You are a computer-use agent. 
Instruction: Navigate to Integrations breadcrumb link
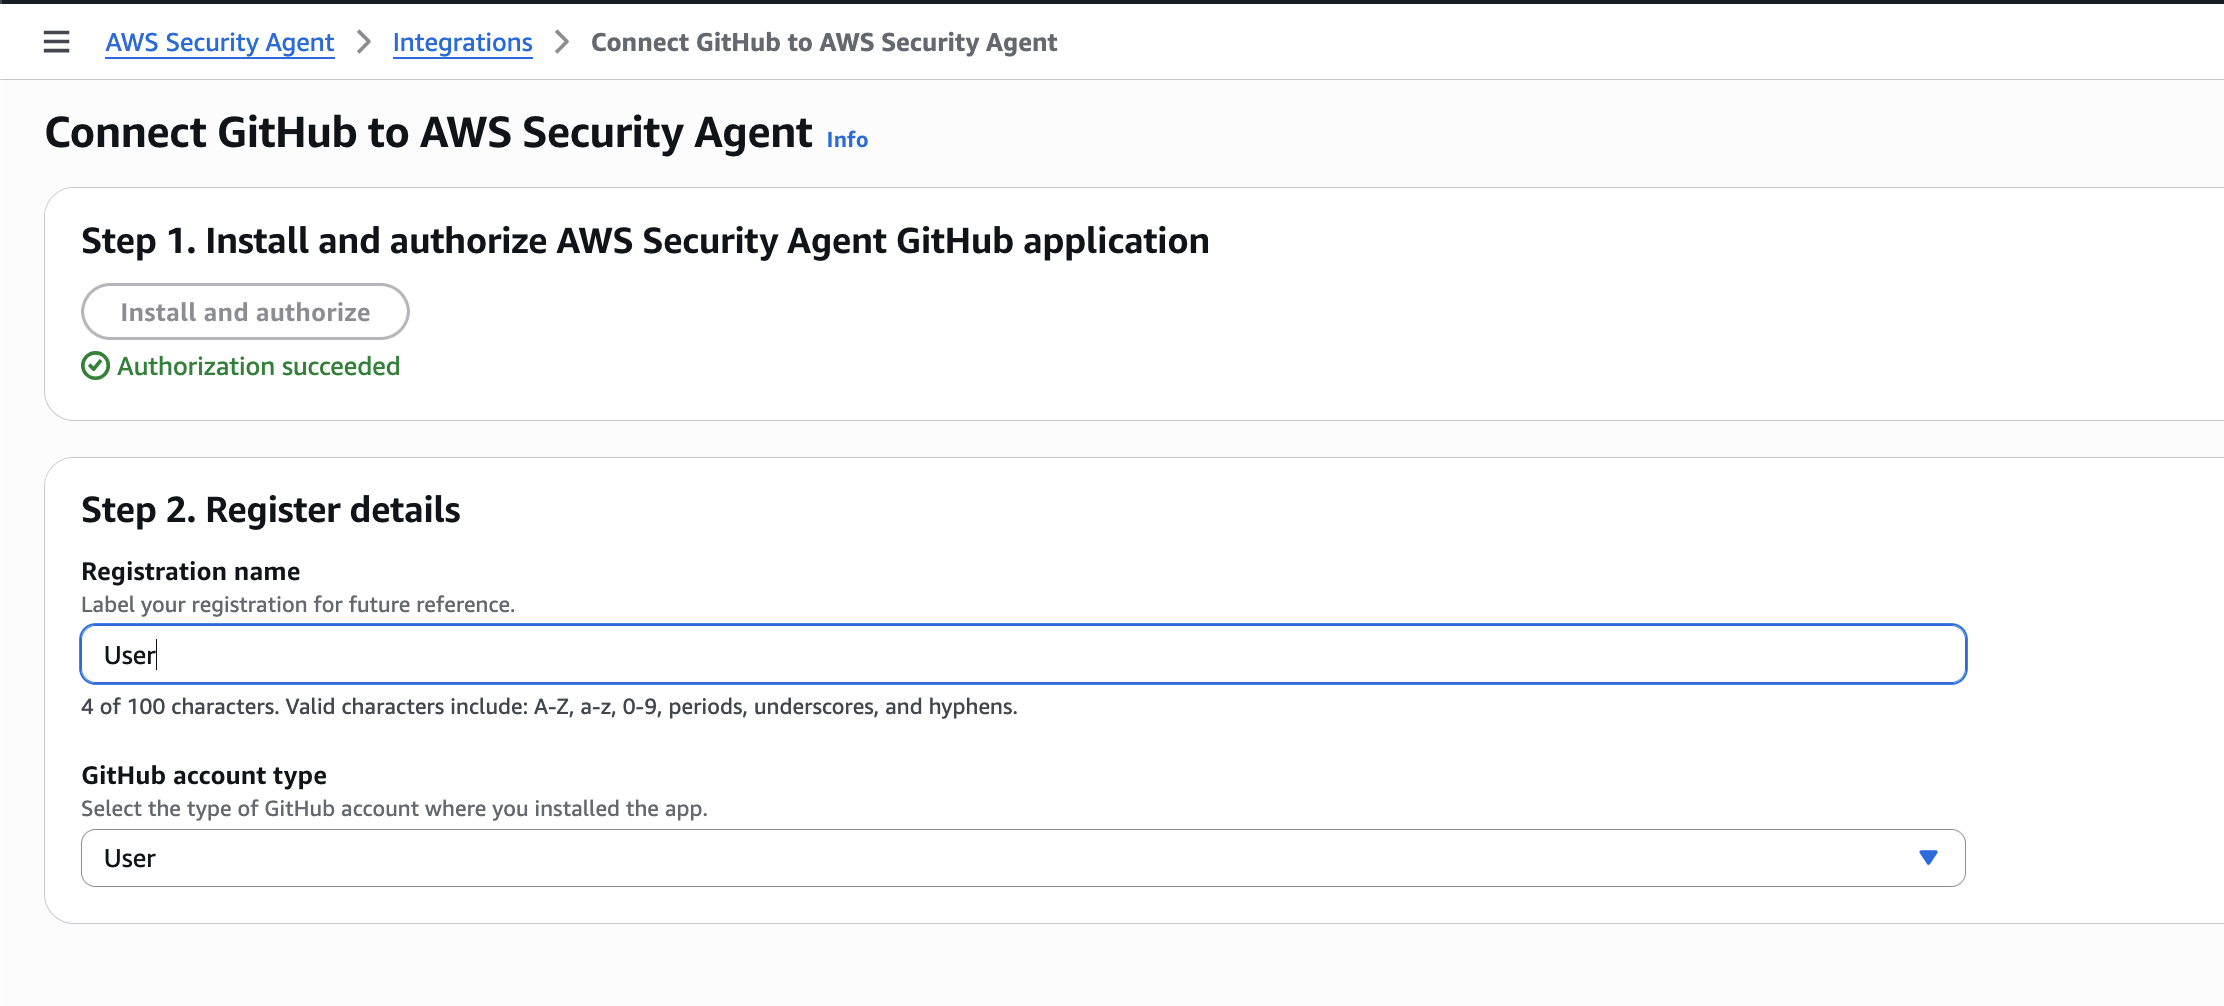coord(462,42)
